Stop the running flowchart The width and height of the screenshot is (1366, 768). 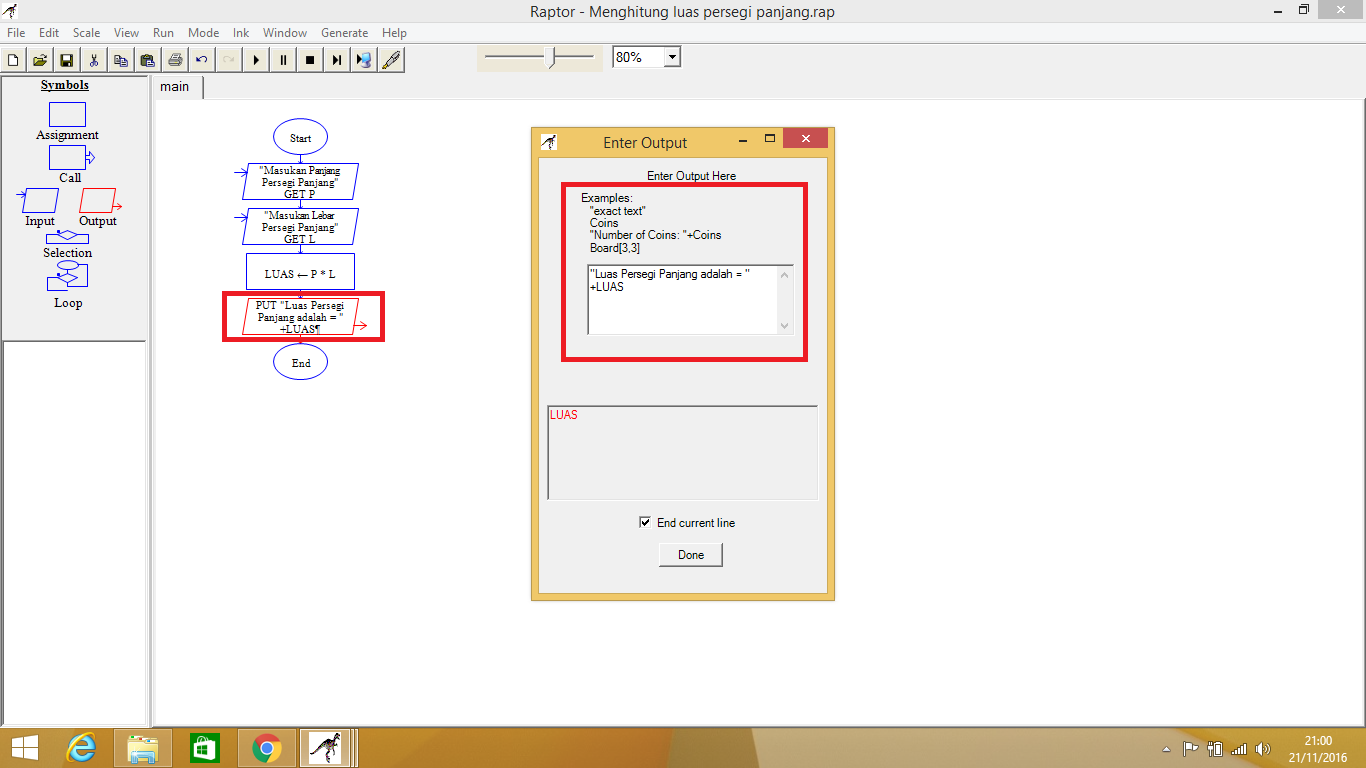click(310, 59)
